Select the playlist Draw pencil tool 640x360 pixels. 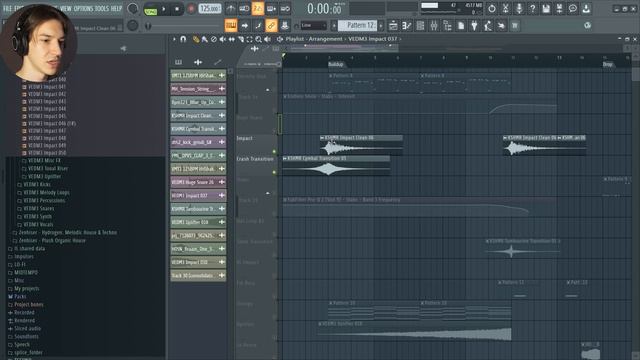[196, 39]
